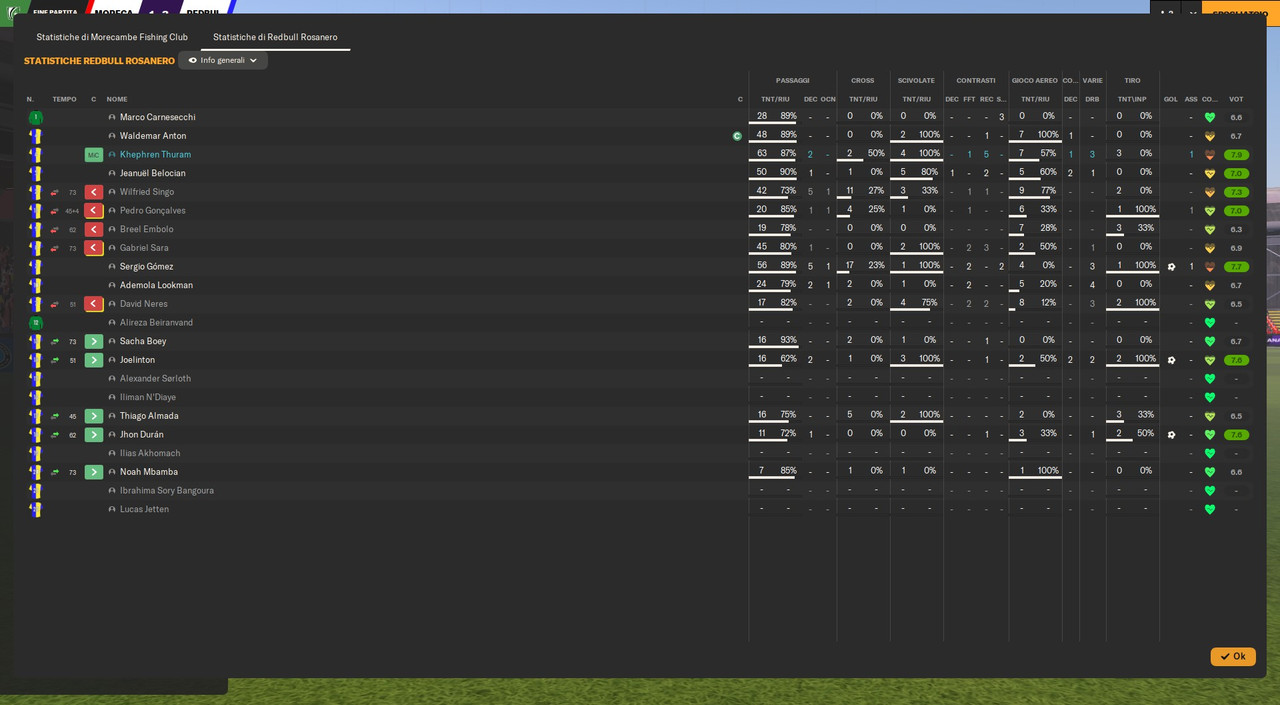Sort by the VOT rating column header
The height and width of the screenshot is (705, 1280).
pos(1236,99)
